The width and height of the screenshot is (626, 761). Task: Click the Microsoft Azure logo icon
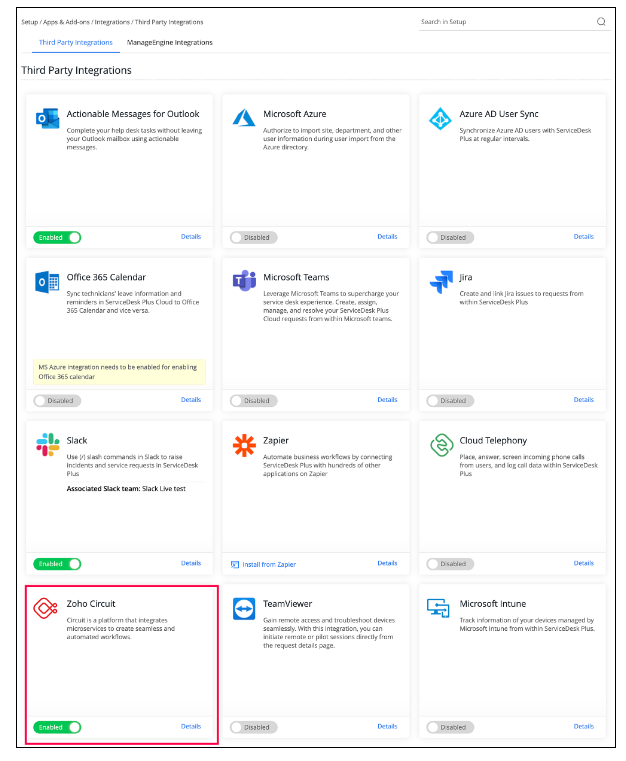tap(244, 118)
